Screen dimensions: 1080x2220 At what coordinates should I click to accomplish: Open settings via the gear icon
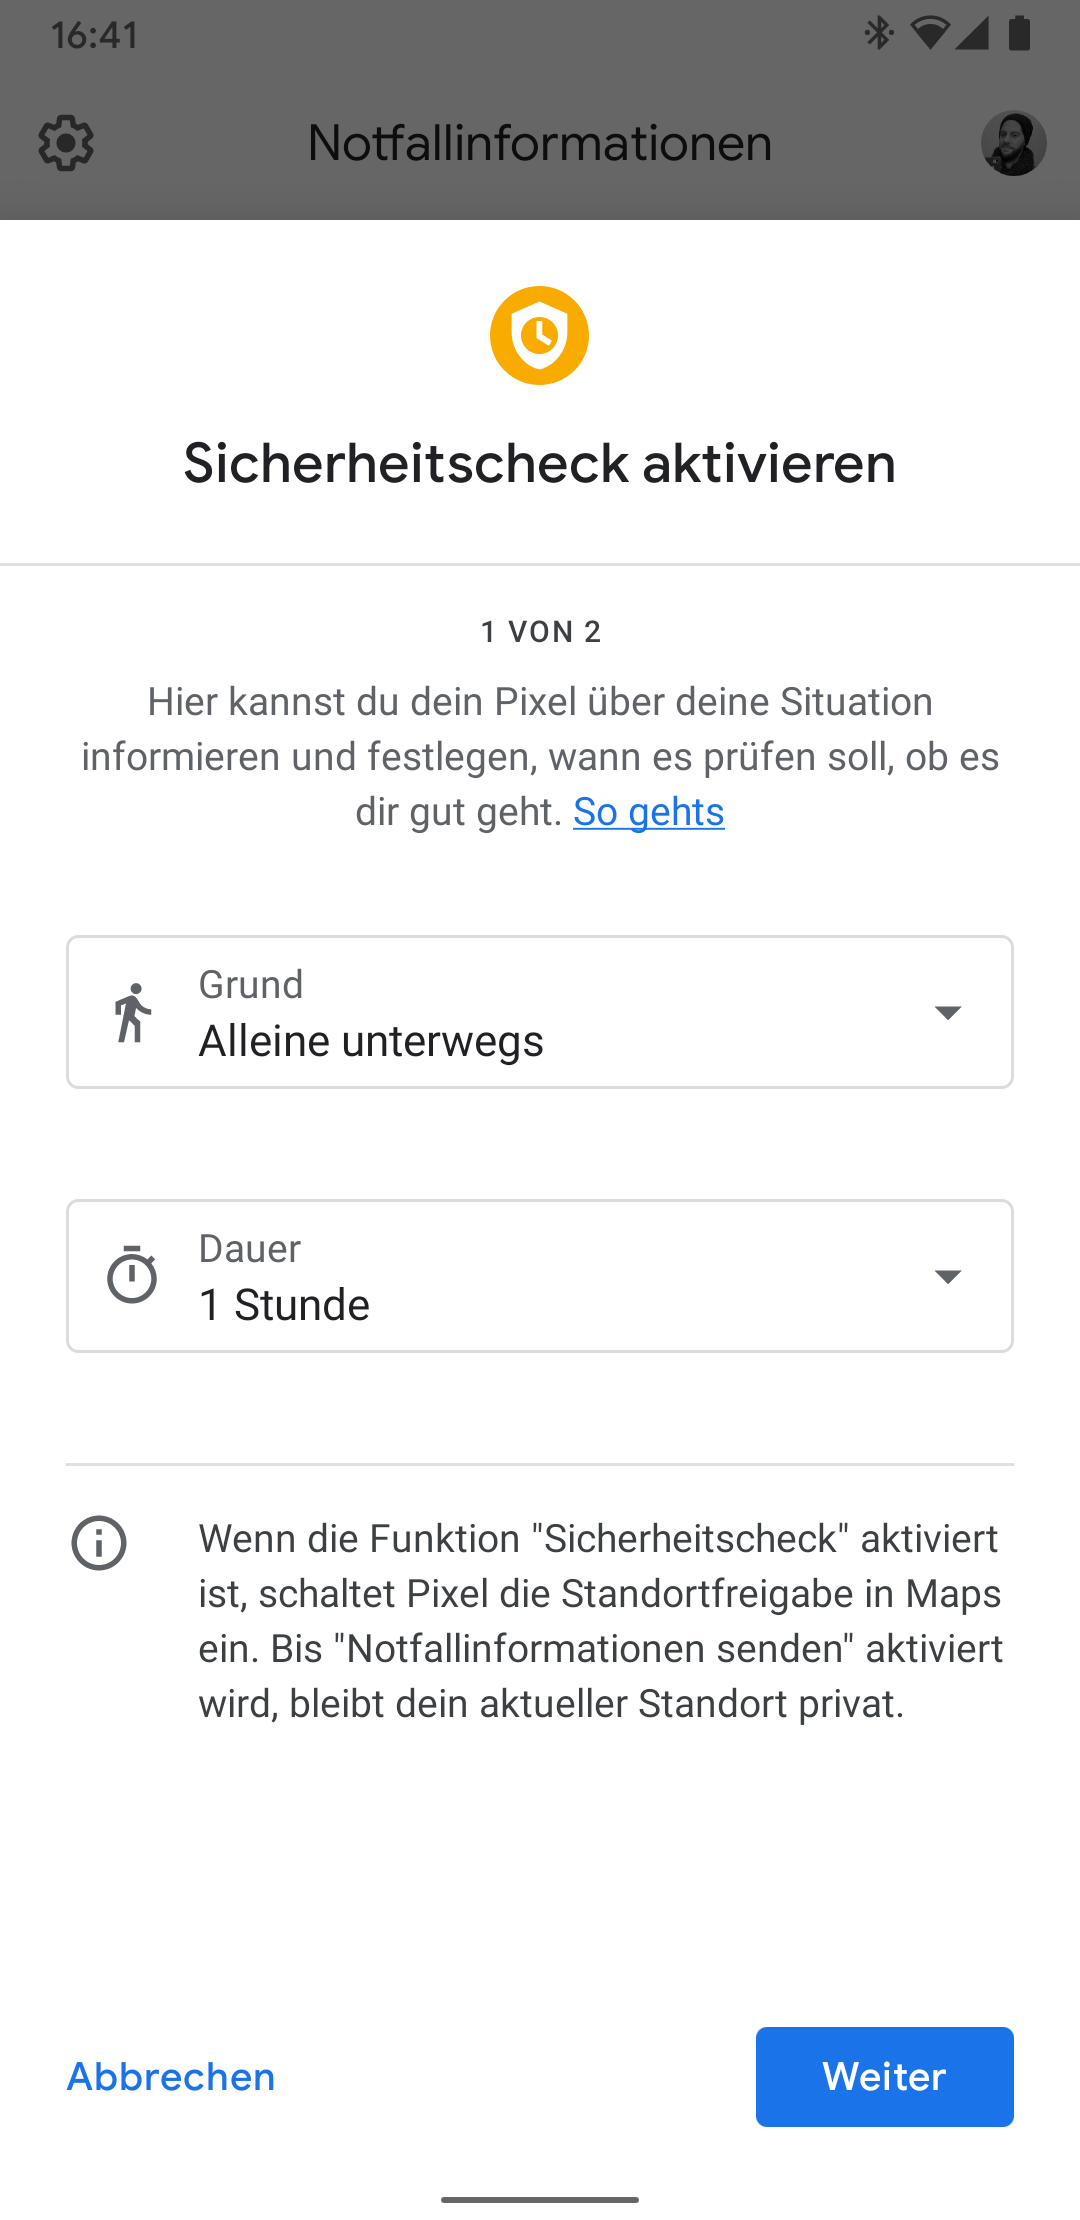(66, 143)
